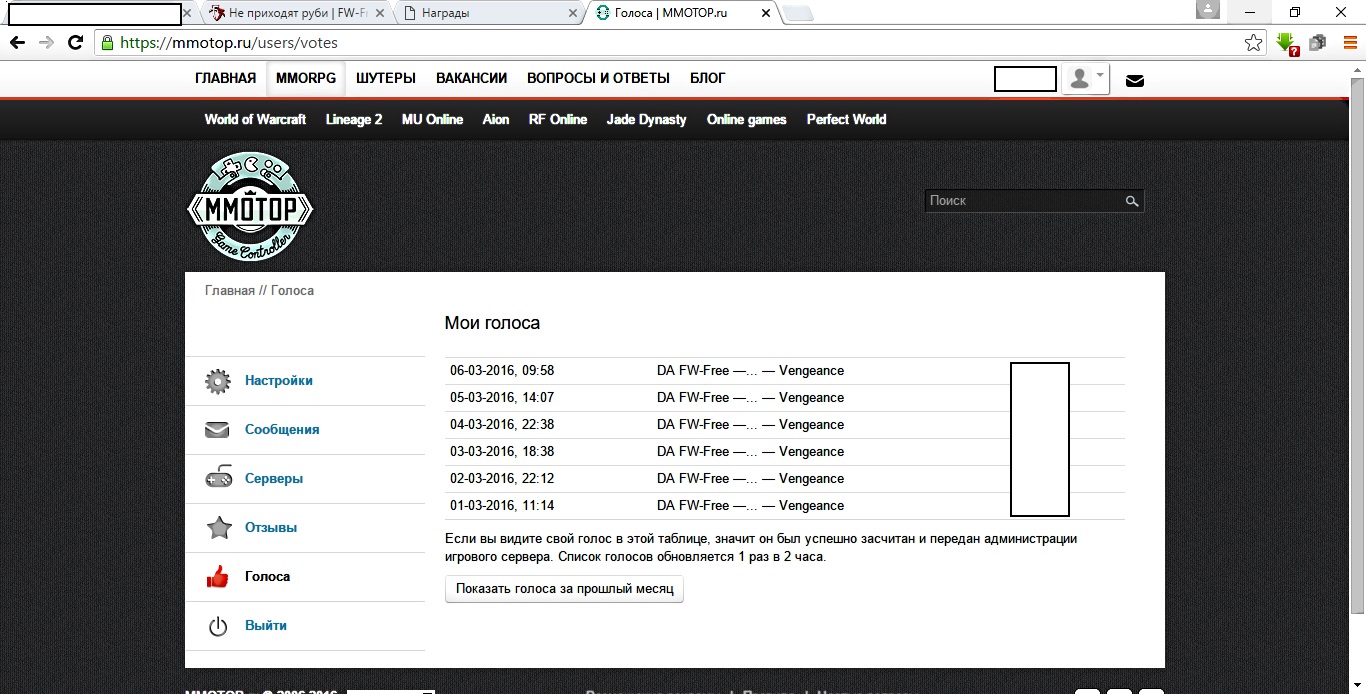Click the Главная breadcrumb link
1366x694 pixels.
[x=229, y=290]
